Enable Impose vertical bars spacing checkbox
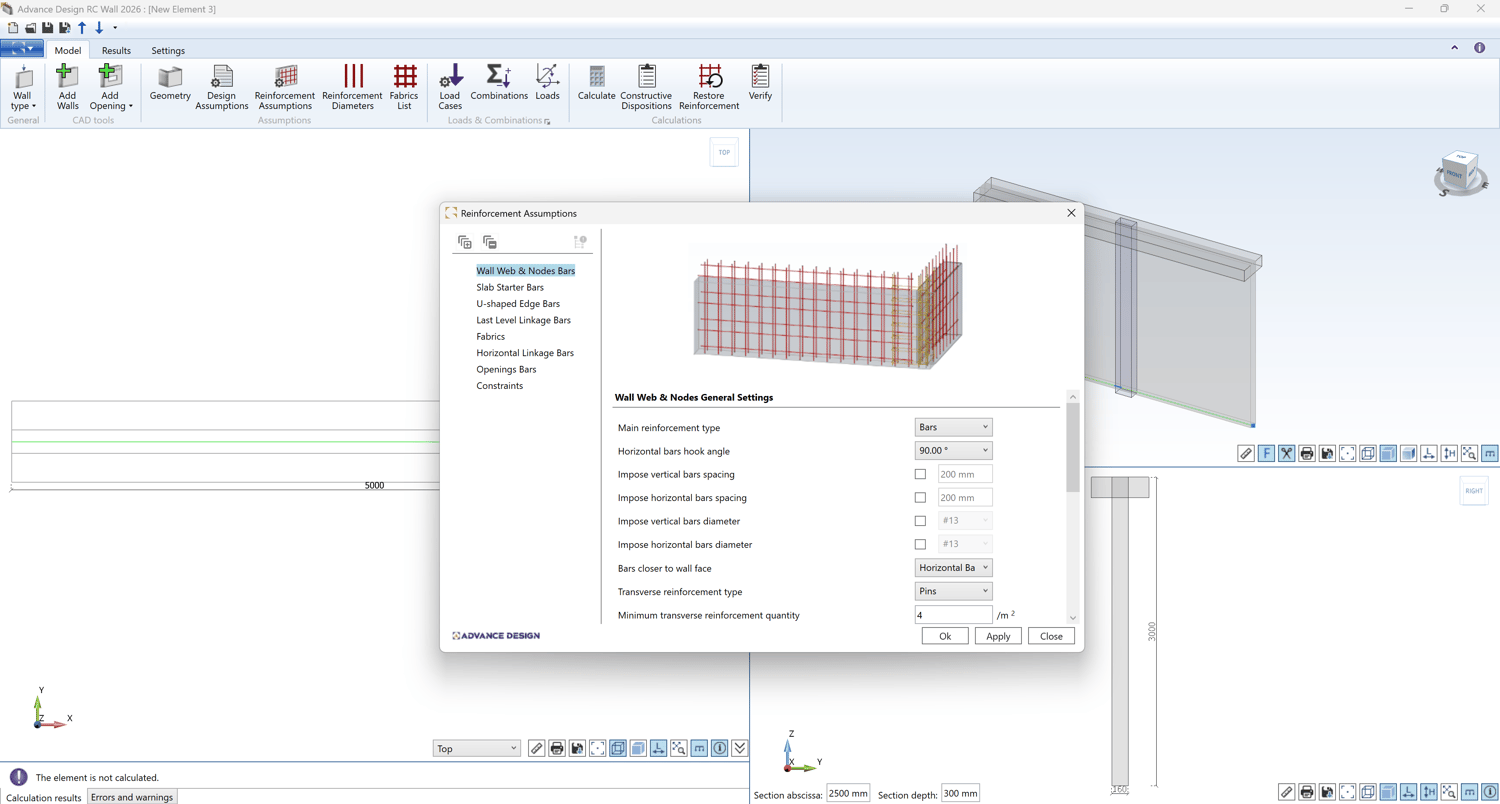Image resolution: width=1500 pixels, height=804 pixels. [920, 474]
